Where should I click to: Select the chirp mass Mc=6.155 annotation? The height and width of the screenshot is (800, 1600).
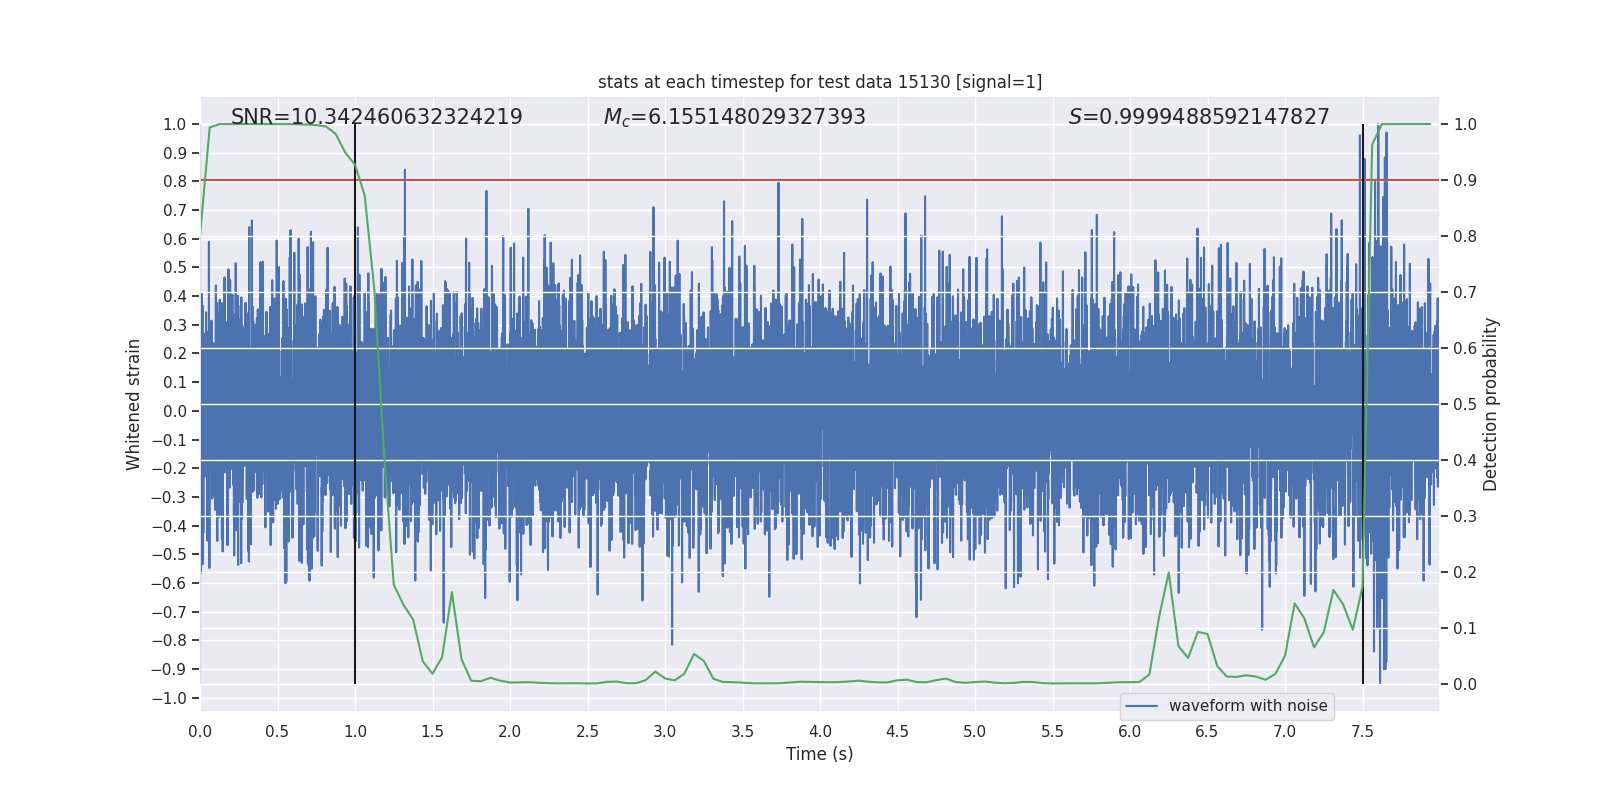(x=734, y=117)
